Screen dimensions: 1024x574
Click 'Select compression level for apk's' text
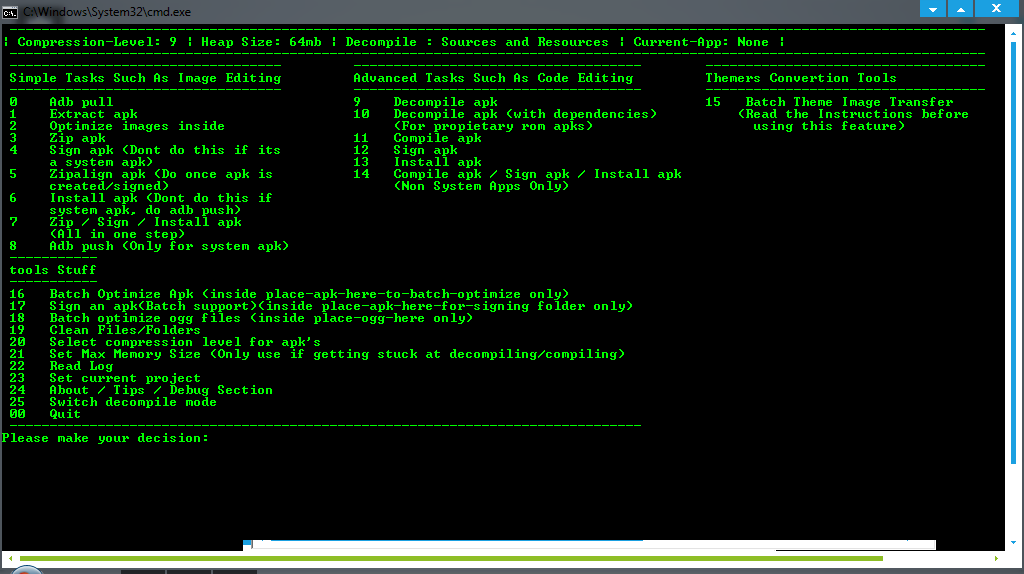(x=185, y=342)
